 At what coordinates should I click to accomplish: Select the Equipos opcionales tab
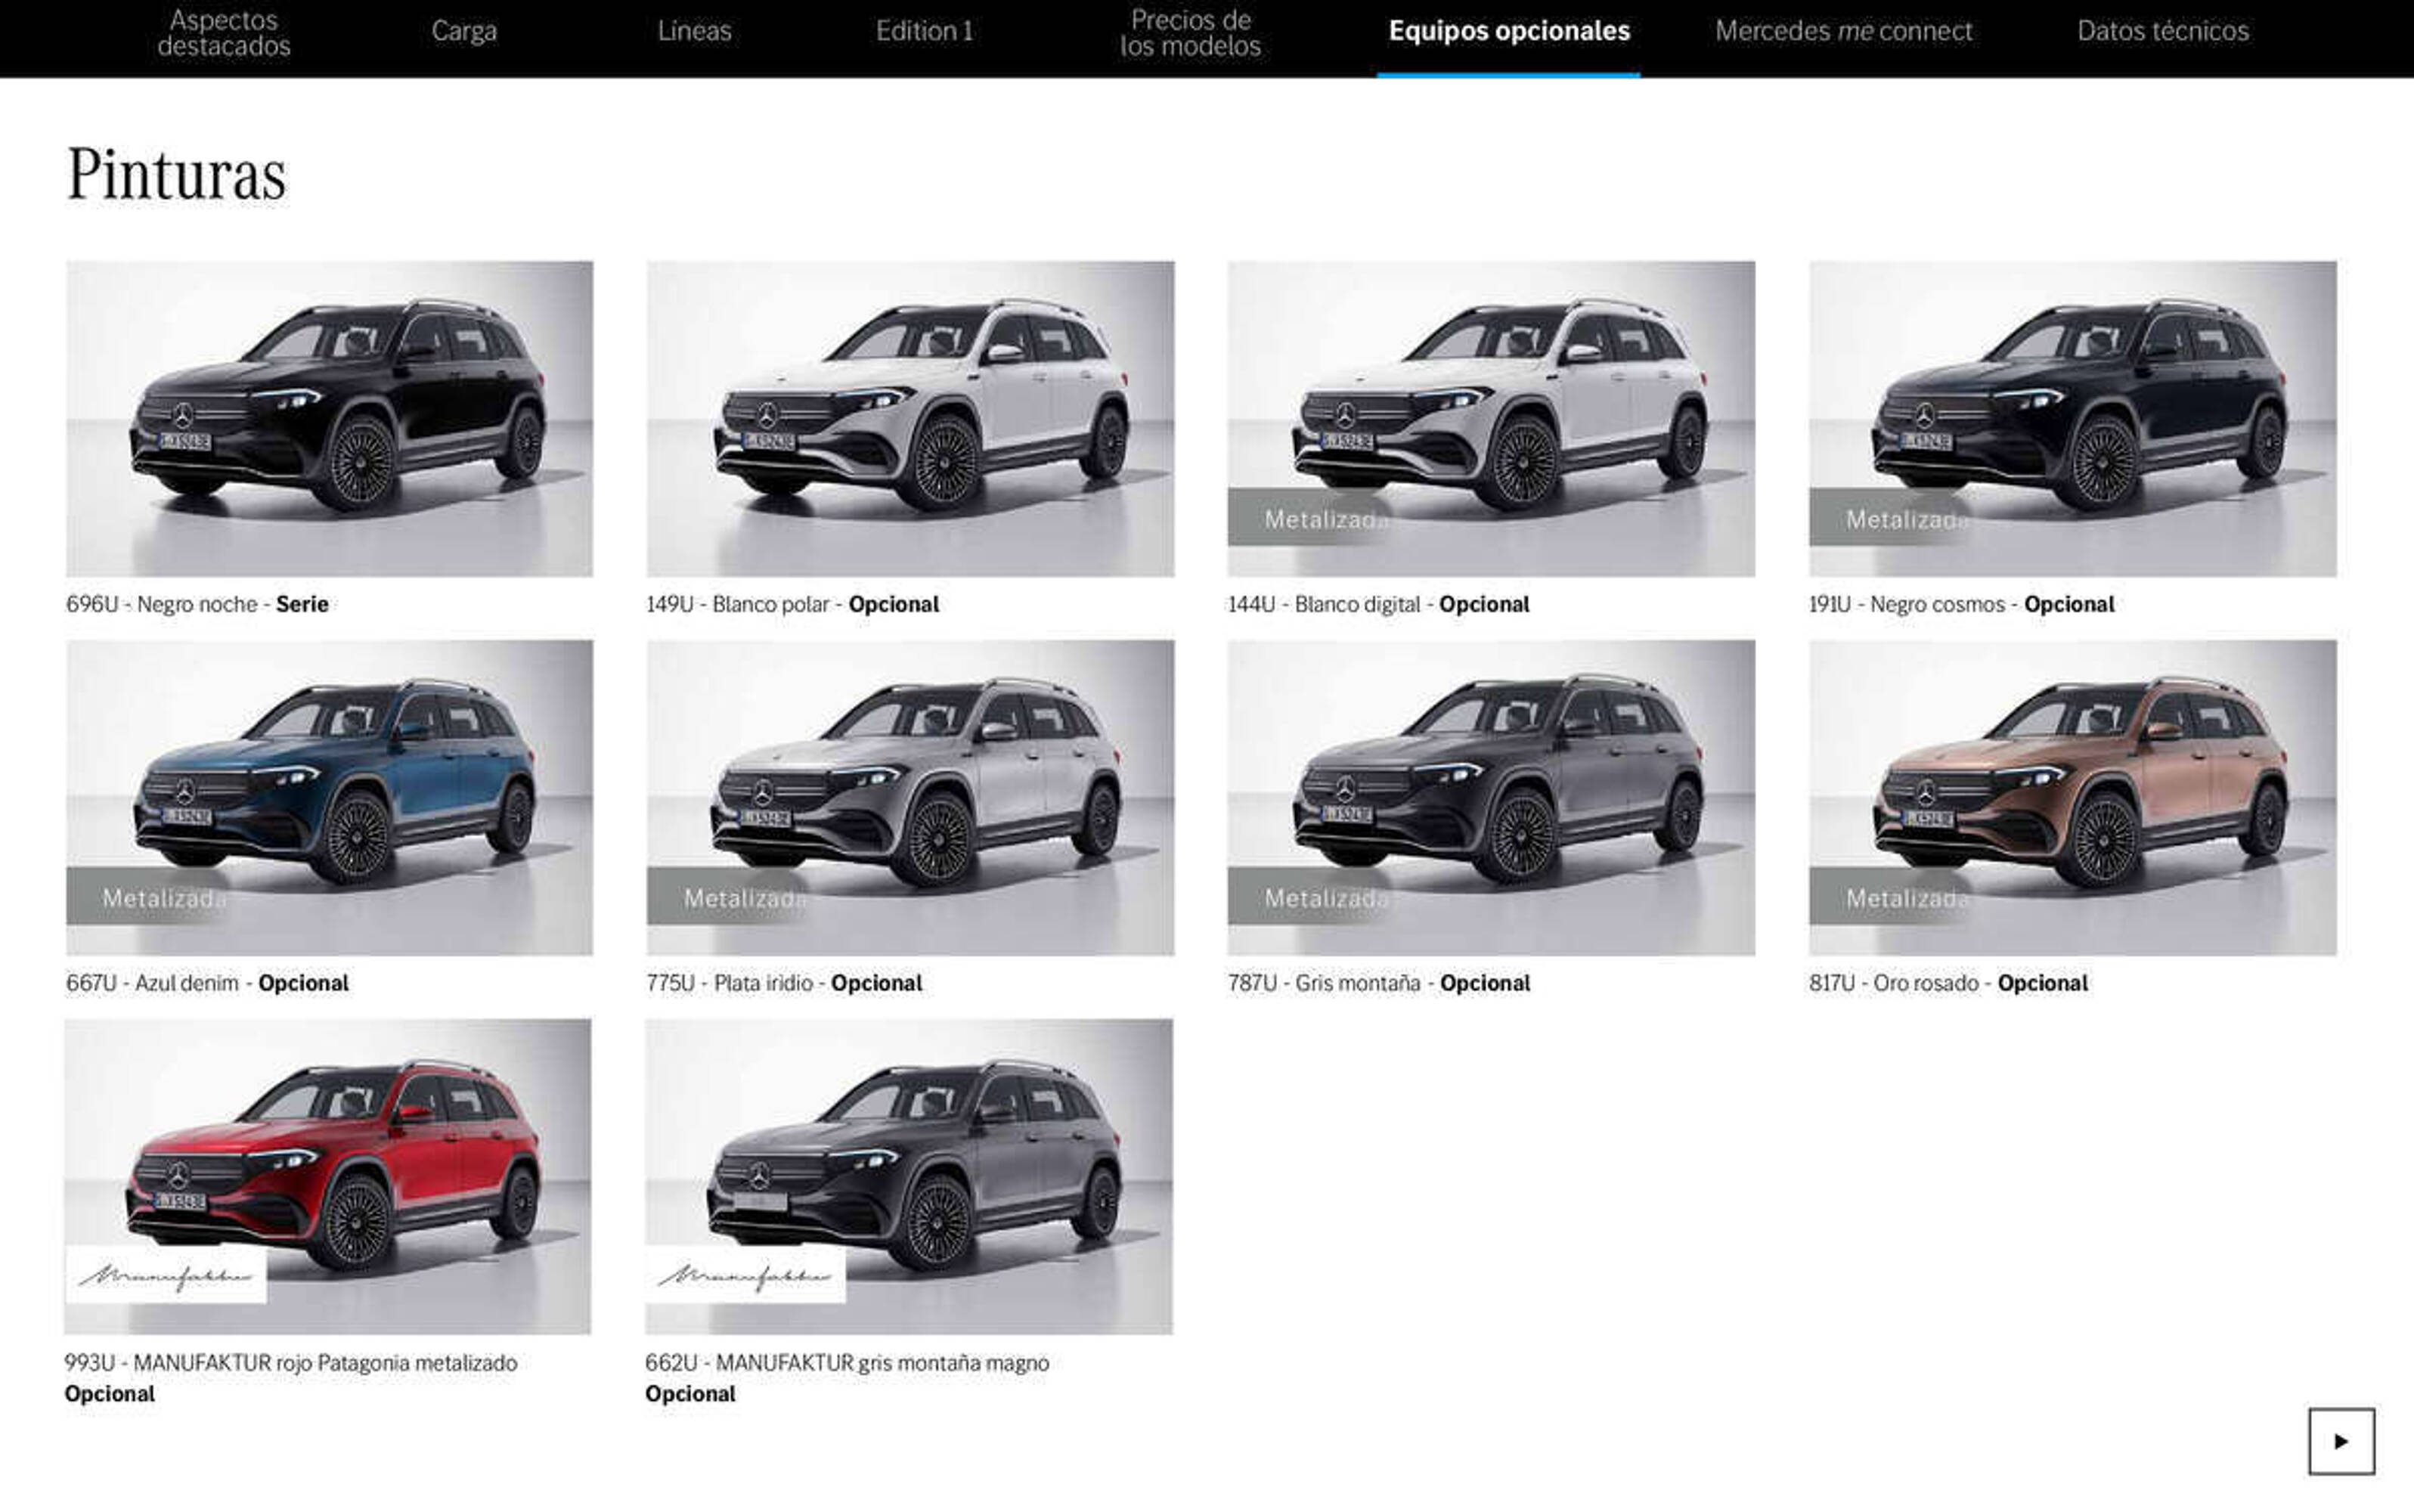coord(1509,31)
